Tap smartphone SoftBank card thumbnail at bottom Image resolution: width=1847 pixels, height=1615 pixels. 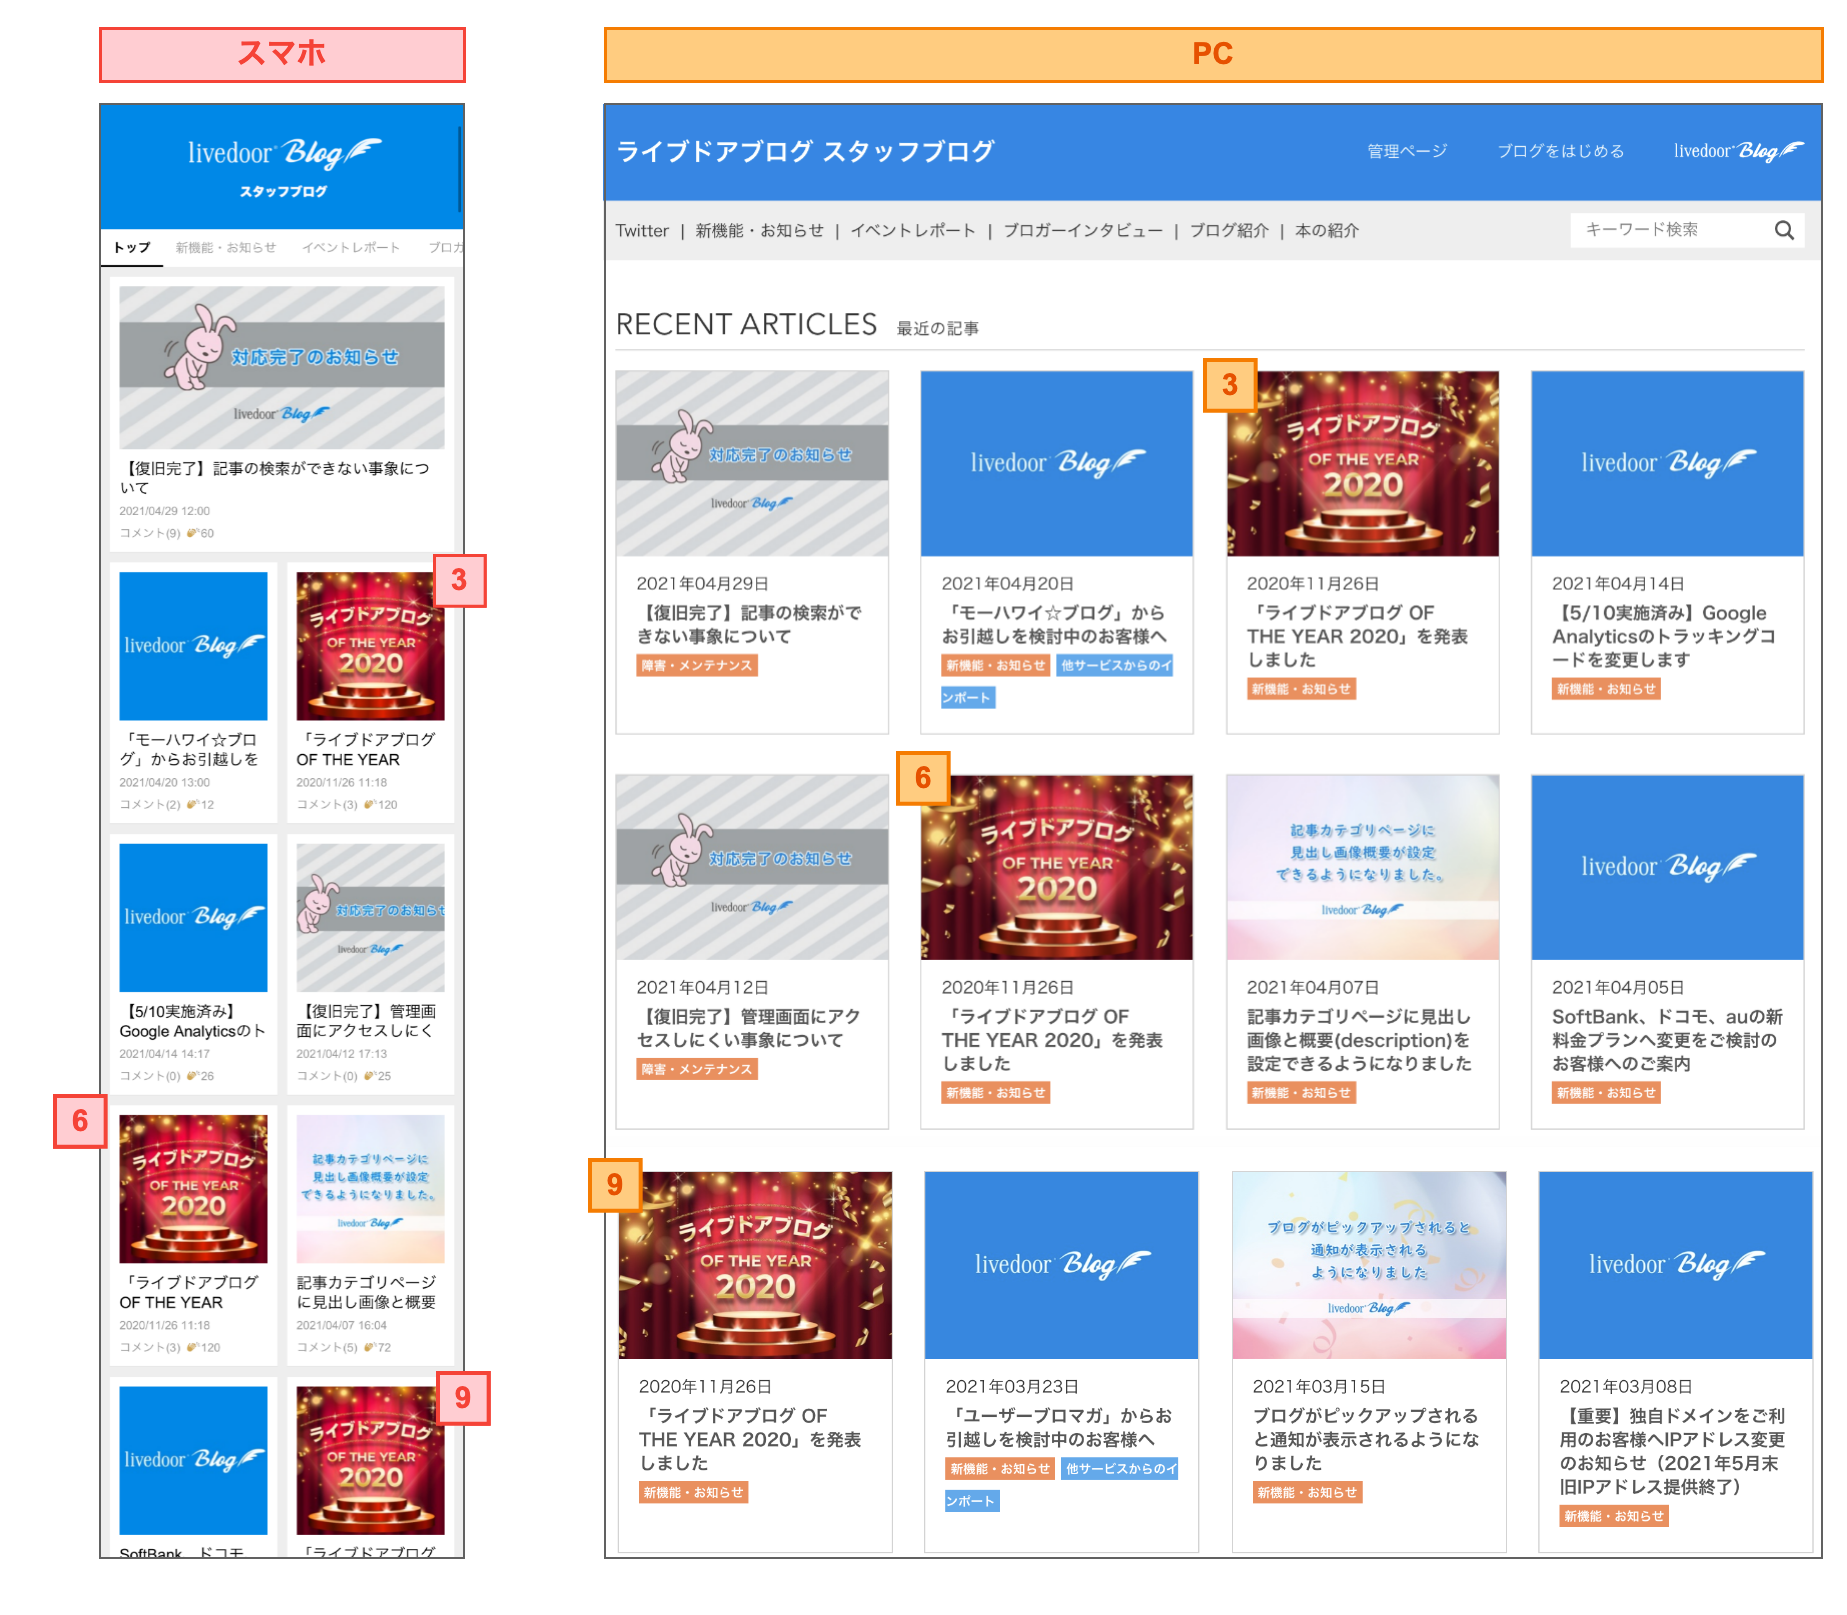193,1460
